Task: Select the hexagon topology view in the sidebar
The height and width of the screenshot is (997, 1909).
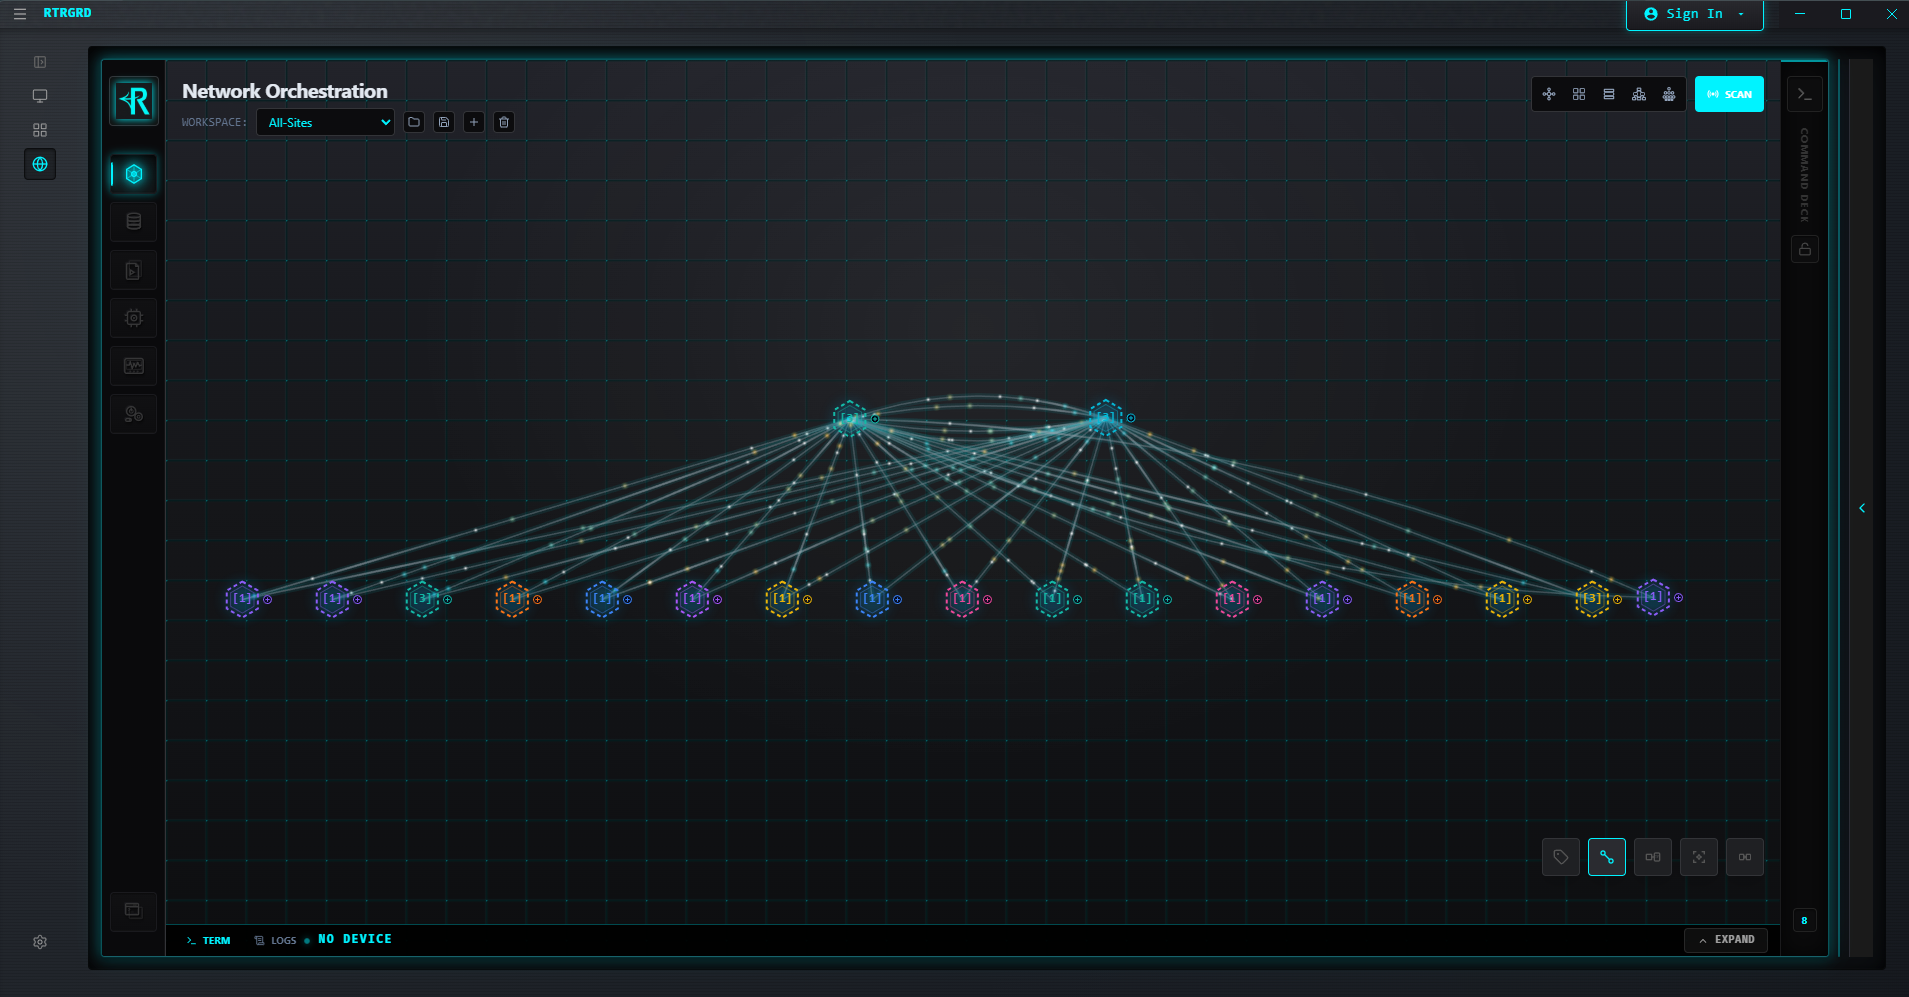Action: click(133, 173)
